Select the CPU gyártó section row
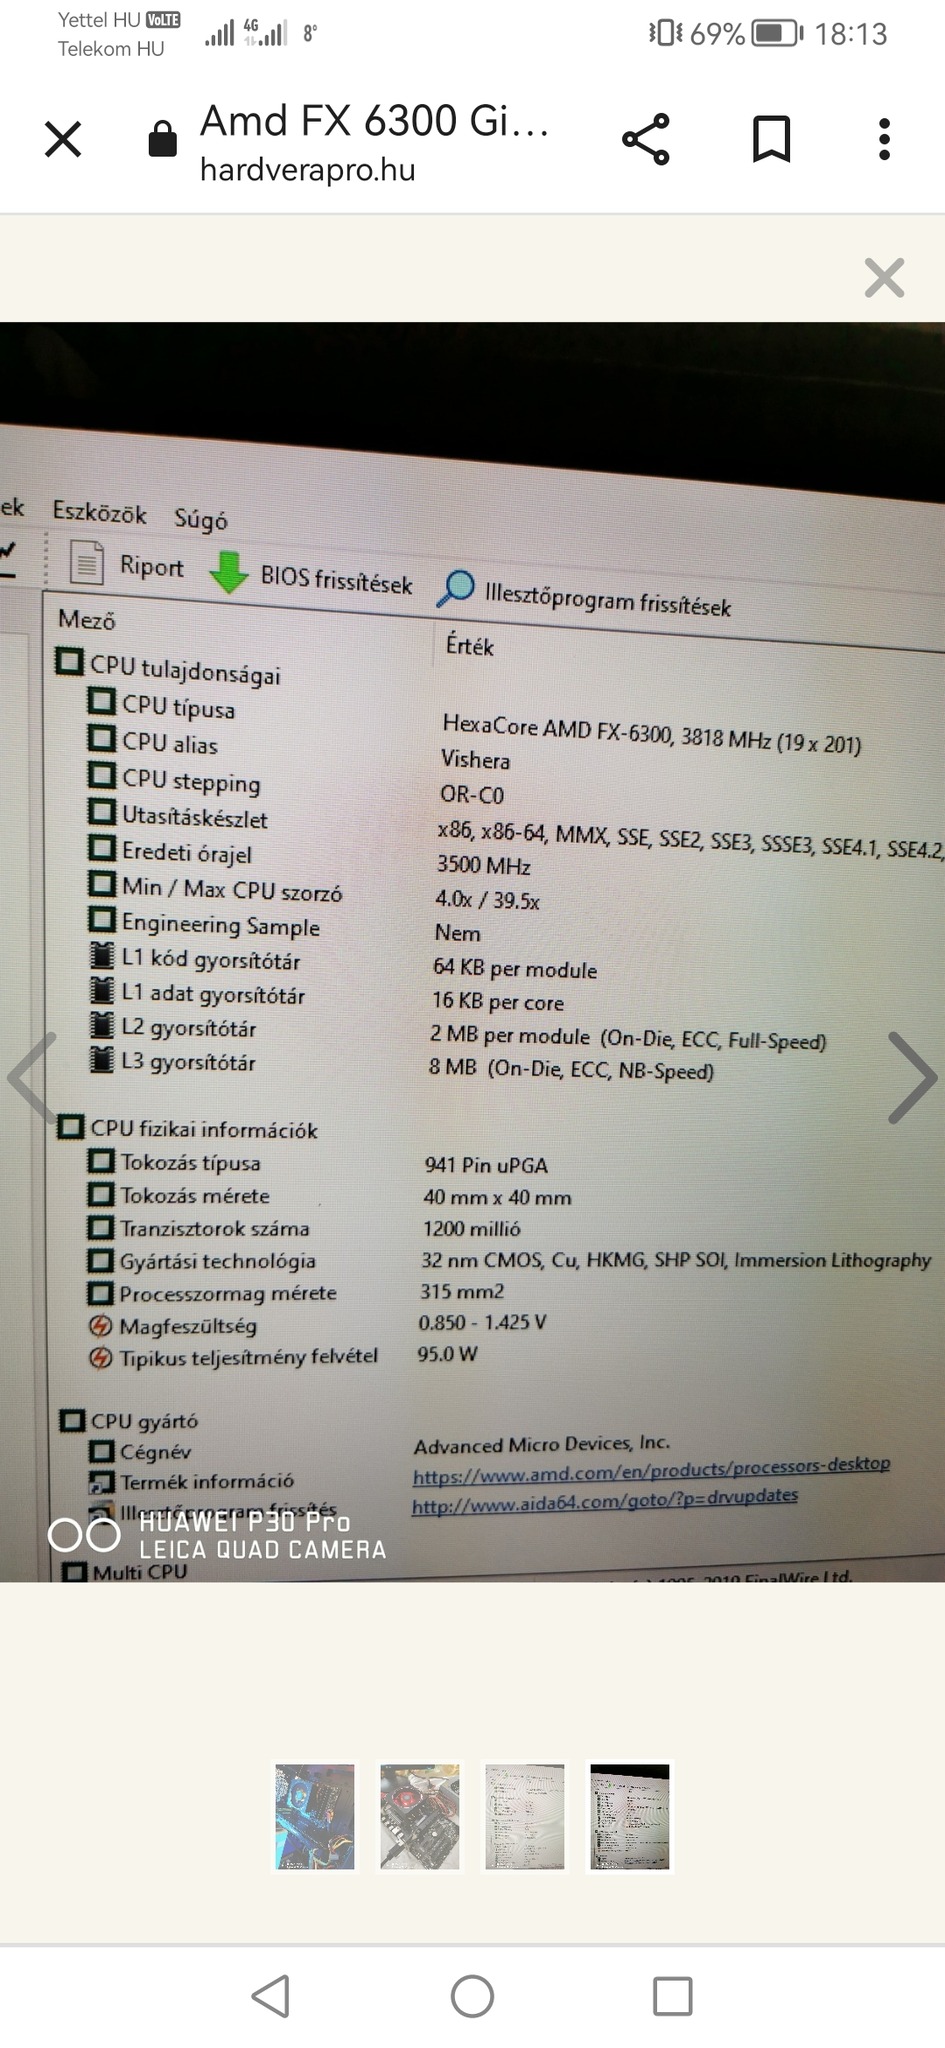The image size is (945, 2048). click(129, 1420)
